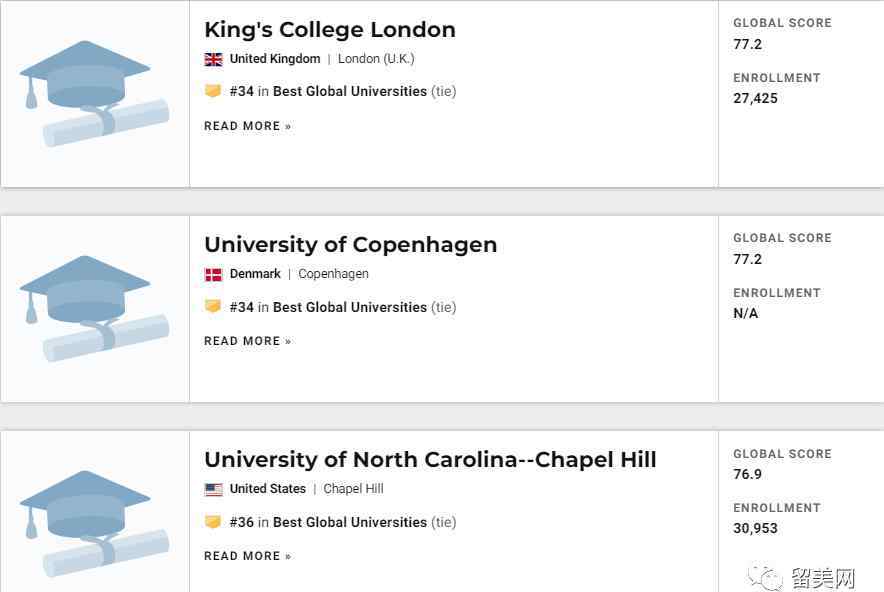Click the UNC Chapel Hill graduation cap image

(x=94, y=524)
